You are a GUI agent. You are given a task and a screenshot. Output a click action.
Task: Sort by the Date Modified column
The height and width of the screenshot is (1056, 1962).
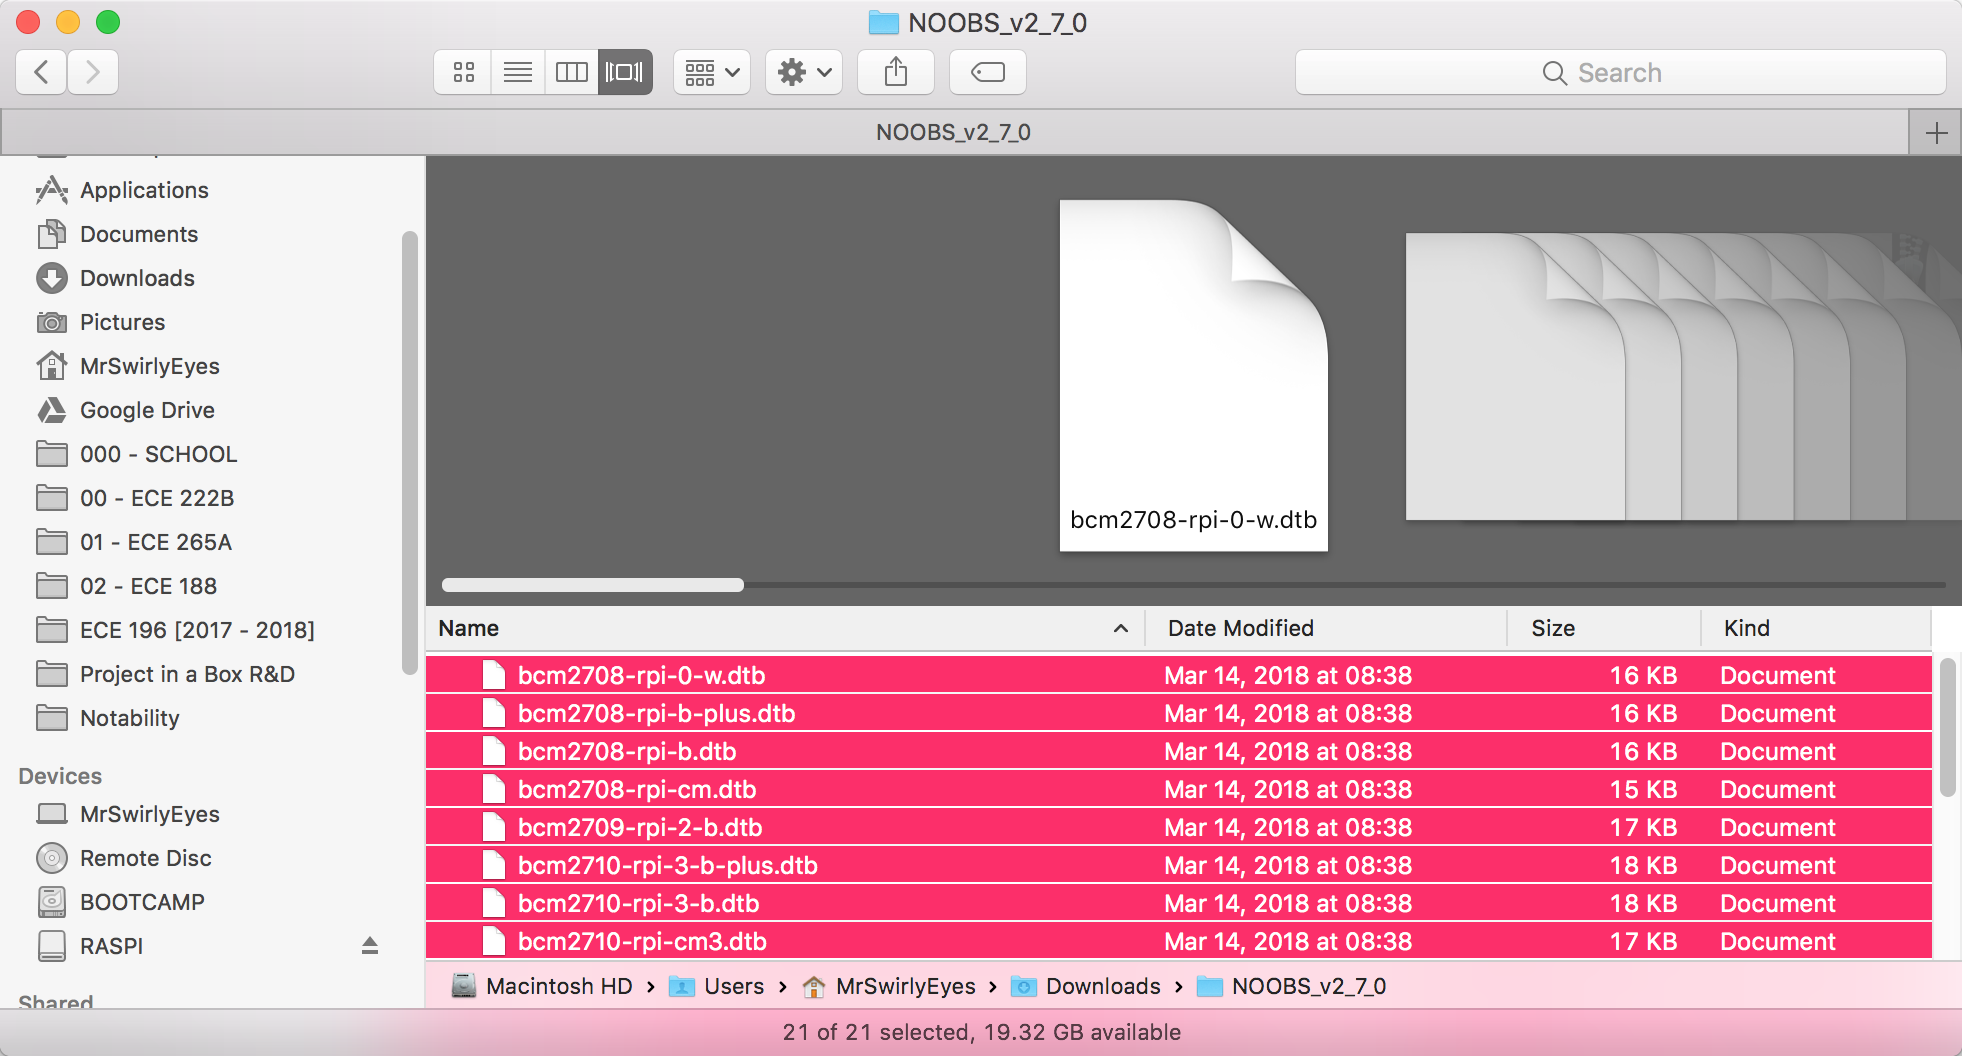click(1240, 628)
